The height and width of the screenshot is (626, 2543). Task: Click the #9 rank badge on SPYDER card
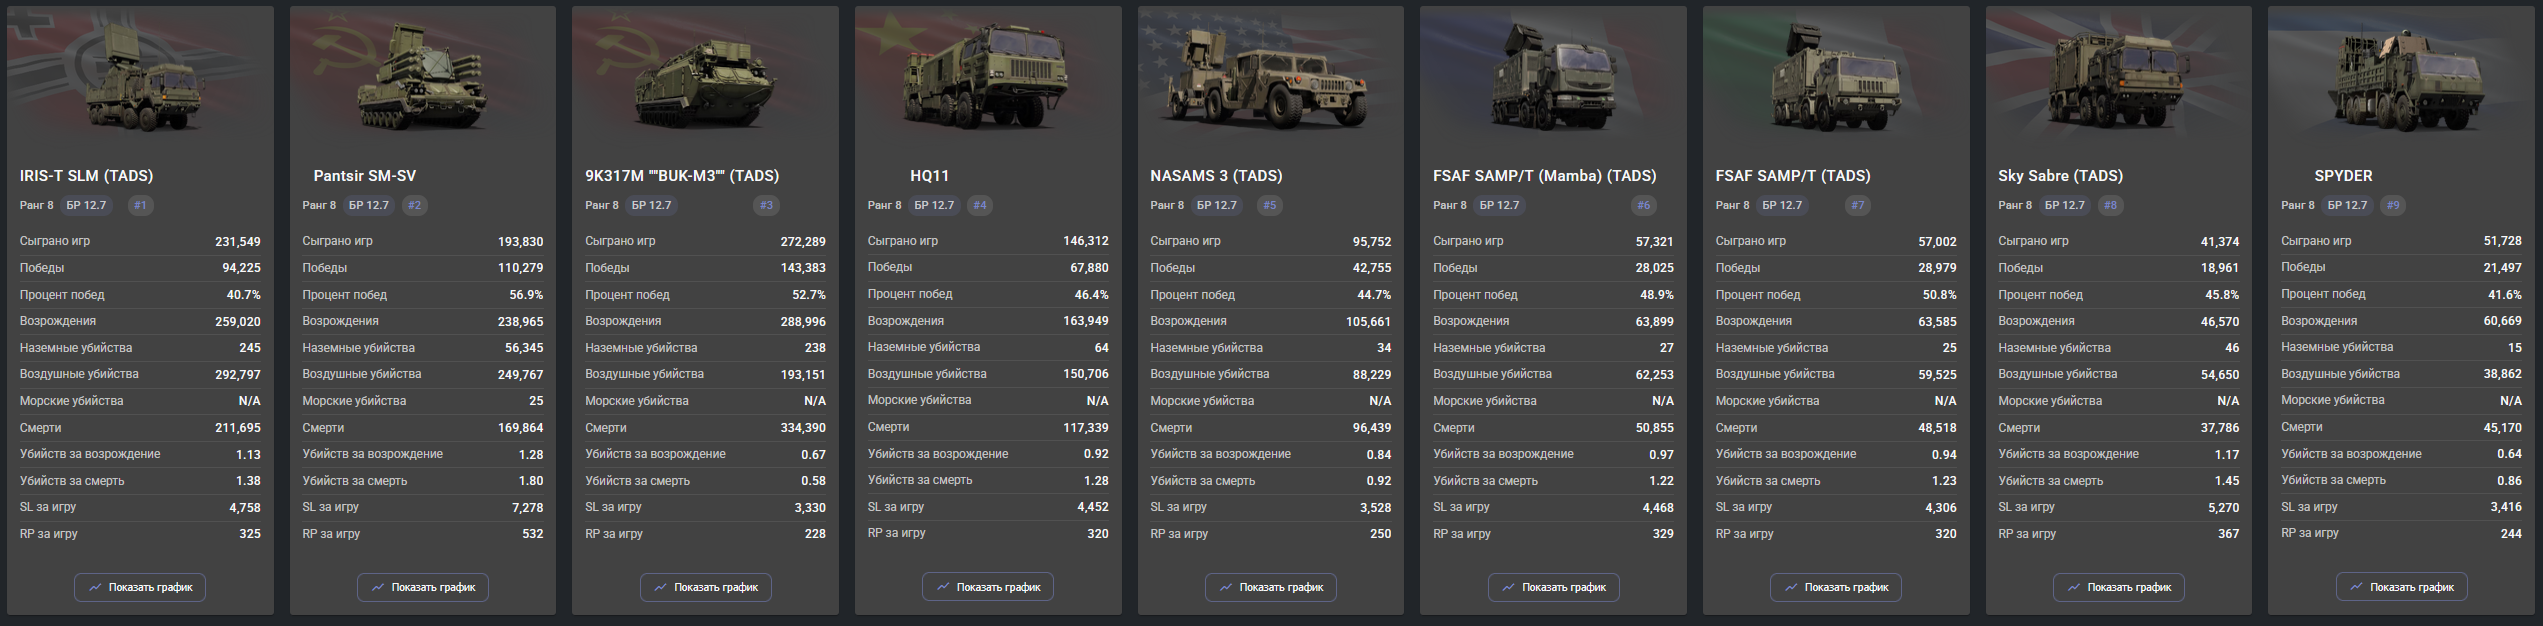pos(2392,205)
